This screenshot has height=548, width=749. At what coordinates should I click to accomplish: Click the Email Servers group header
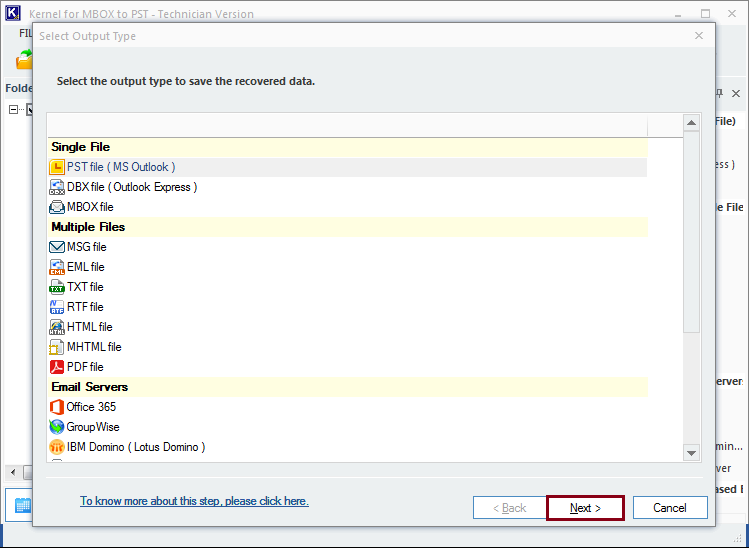(x=348, y=387)
